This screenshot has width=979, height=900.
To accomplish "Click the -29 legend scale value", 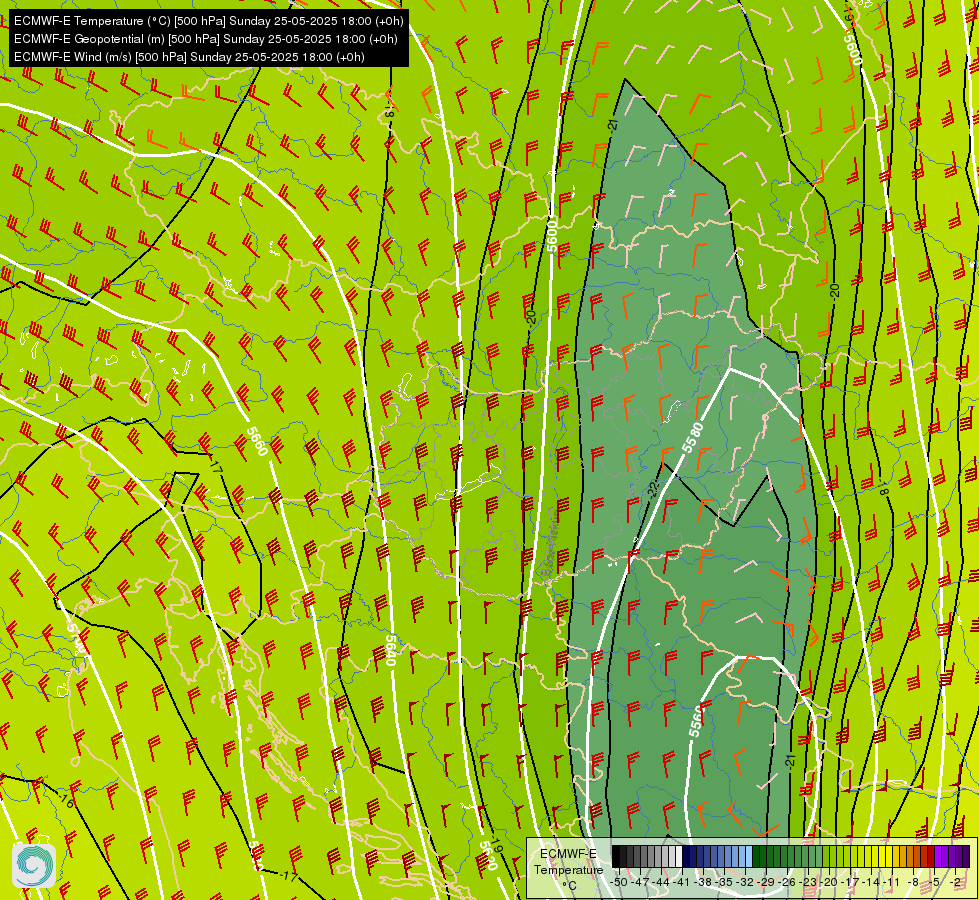I will (765, 882).
